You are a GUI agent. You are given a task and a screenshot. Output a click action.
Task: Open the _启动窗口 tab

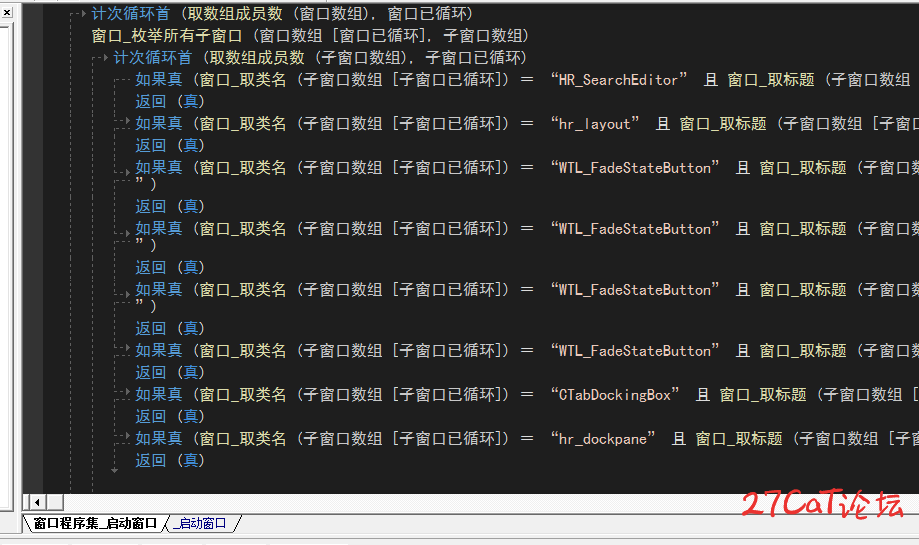click(x=202, y=523)
